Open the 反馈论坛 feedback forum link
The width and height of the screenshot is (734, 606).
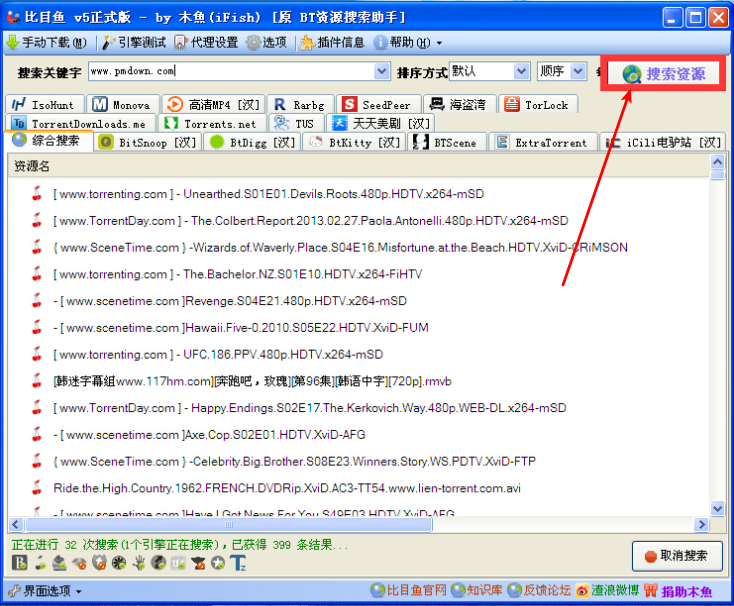pyautogui.click(x=539, y=590)
